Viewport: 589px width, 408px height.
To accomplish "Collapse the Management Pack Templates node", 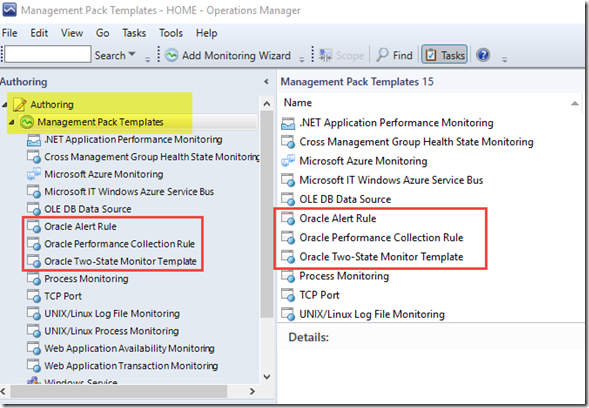I will click(x=12, y=122).
